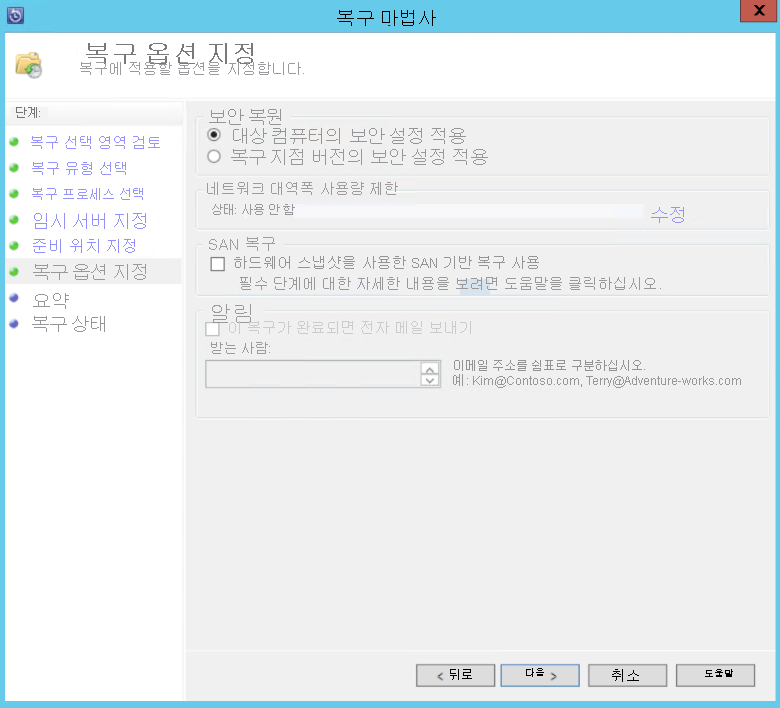This screenshot has width=780, height=708.
Task: Click inside the 받는 사람 recipients field
Action: (312, 374)
